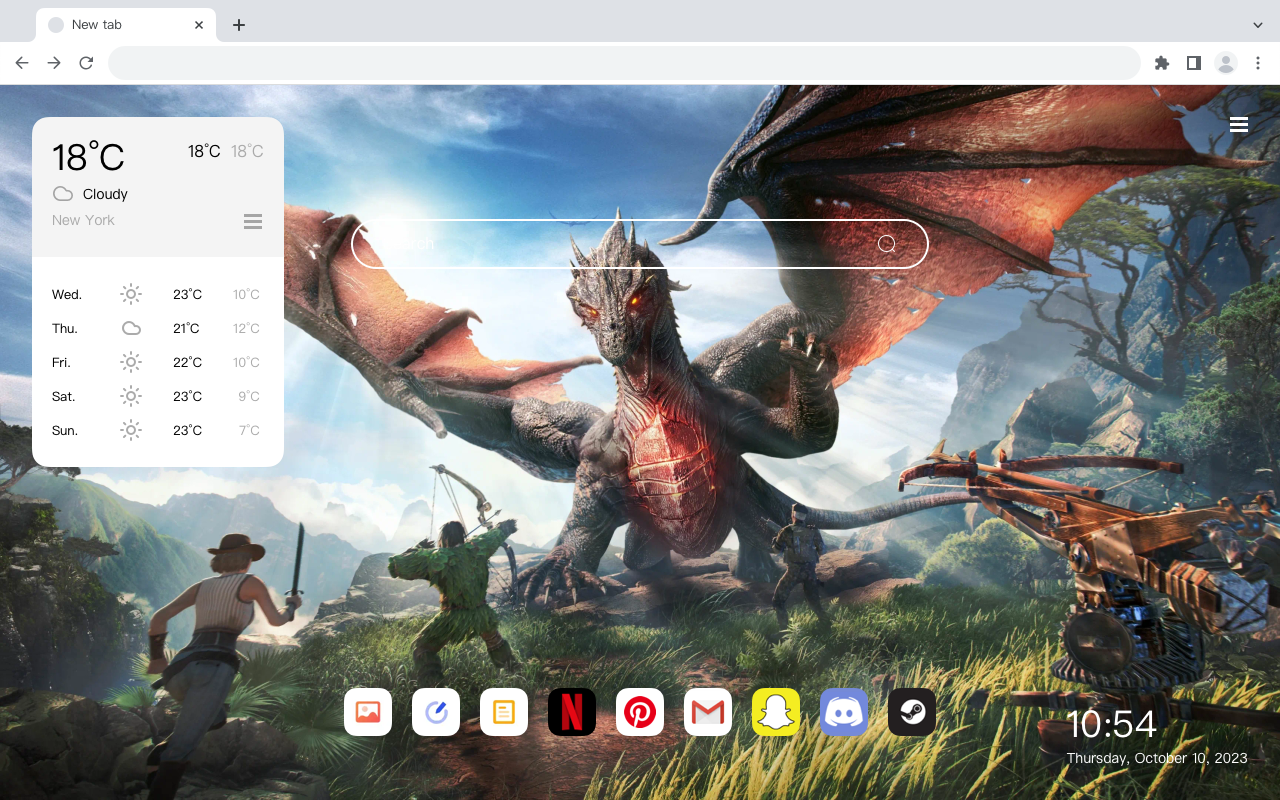This screenshot has height=800, width=1280.
Task: Click the cloud icon in Thursday's forecast
Action: (x=131, y=328)
